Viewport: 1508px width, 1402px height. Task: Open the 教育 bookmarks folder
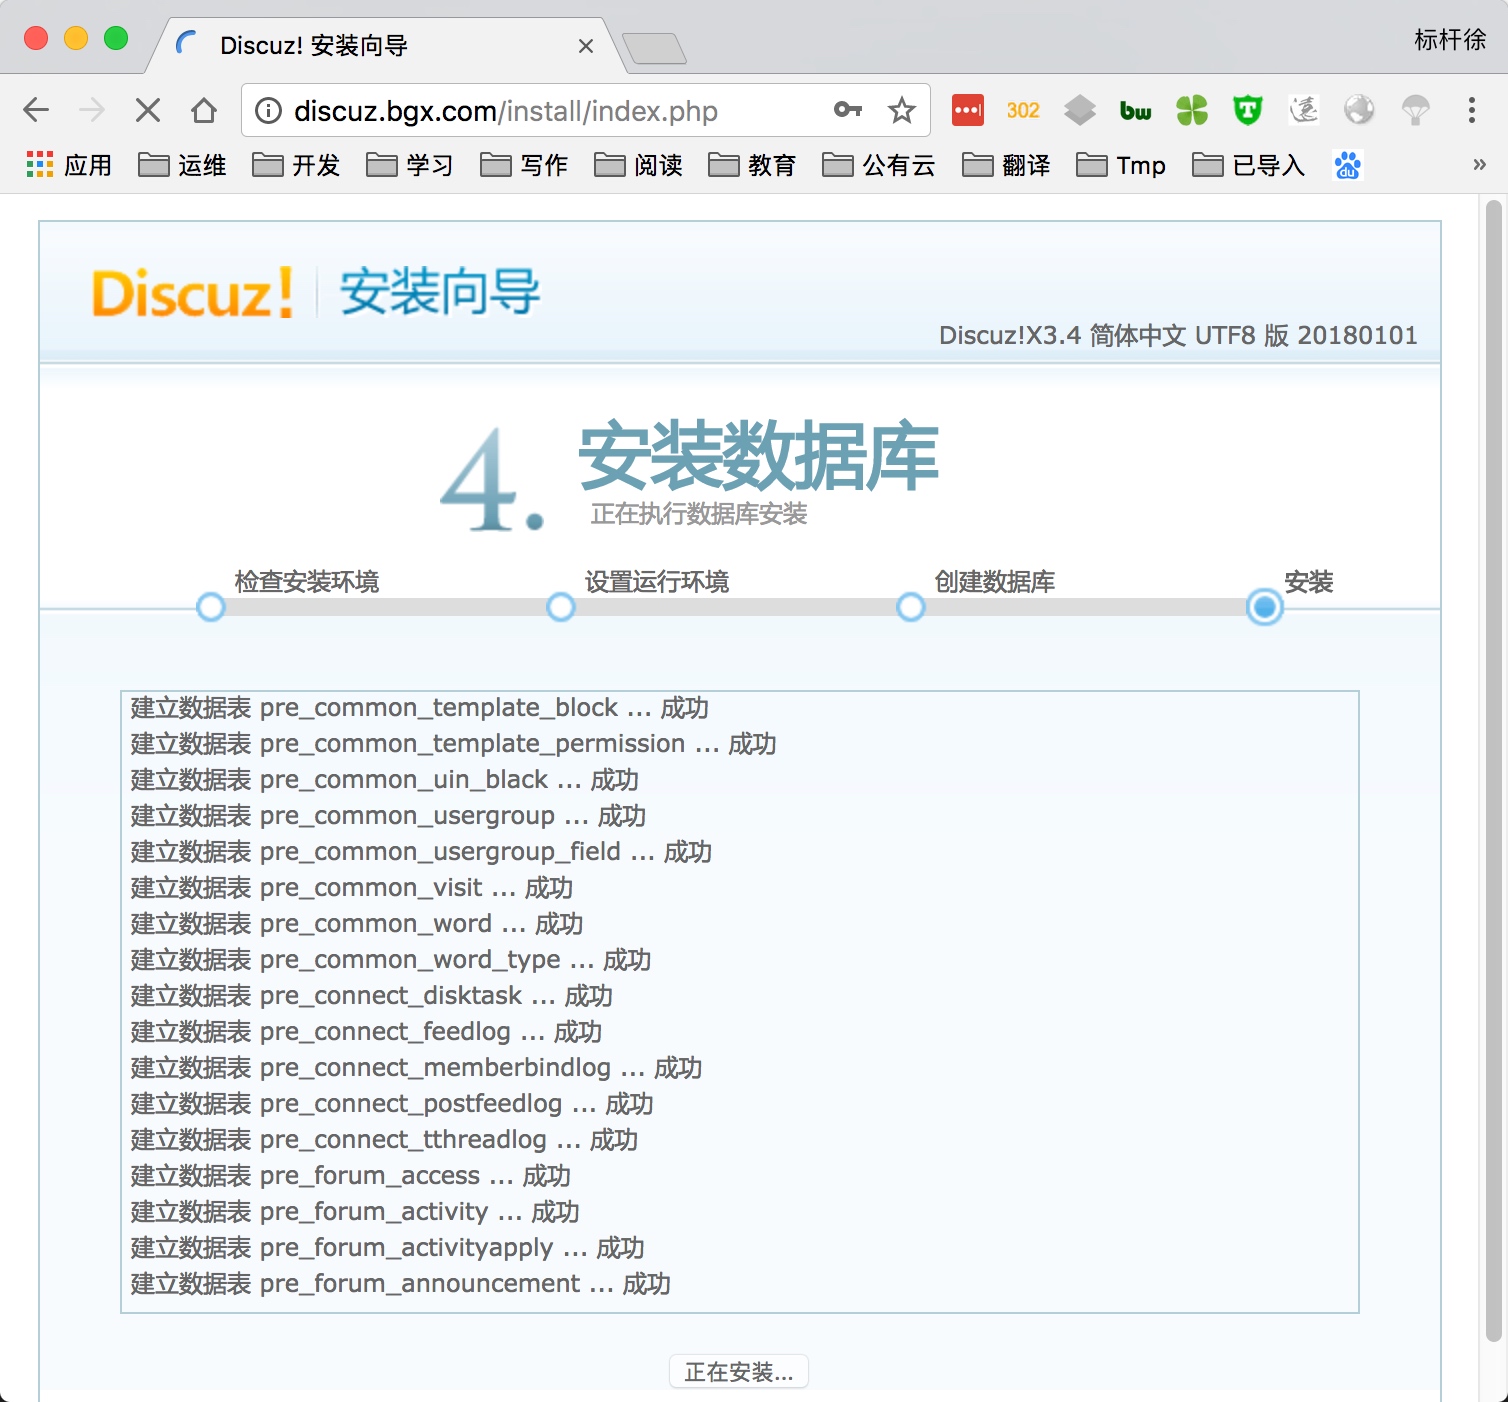click(752, 165)
